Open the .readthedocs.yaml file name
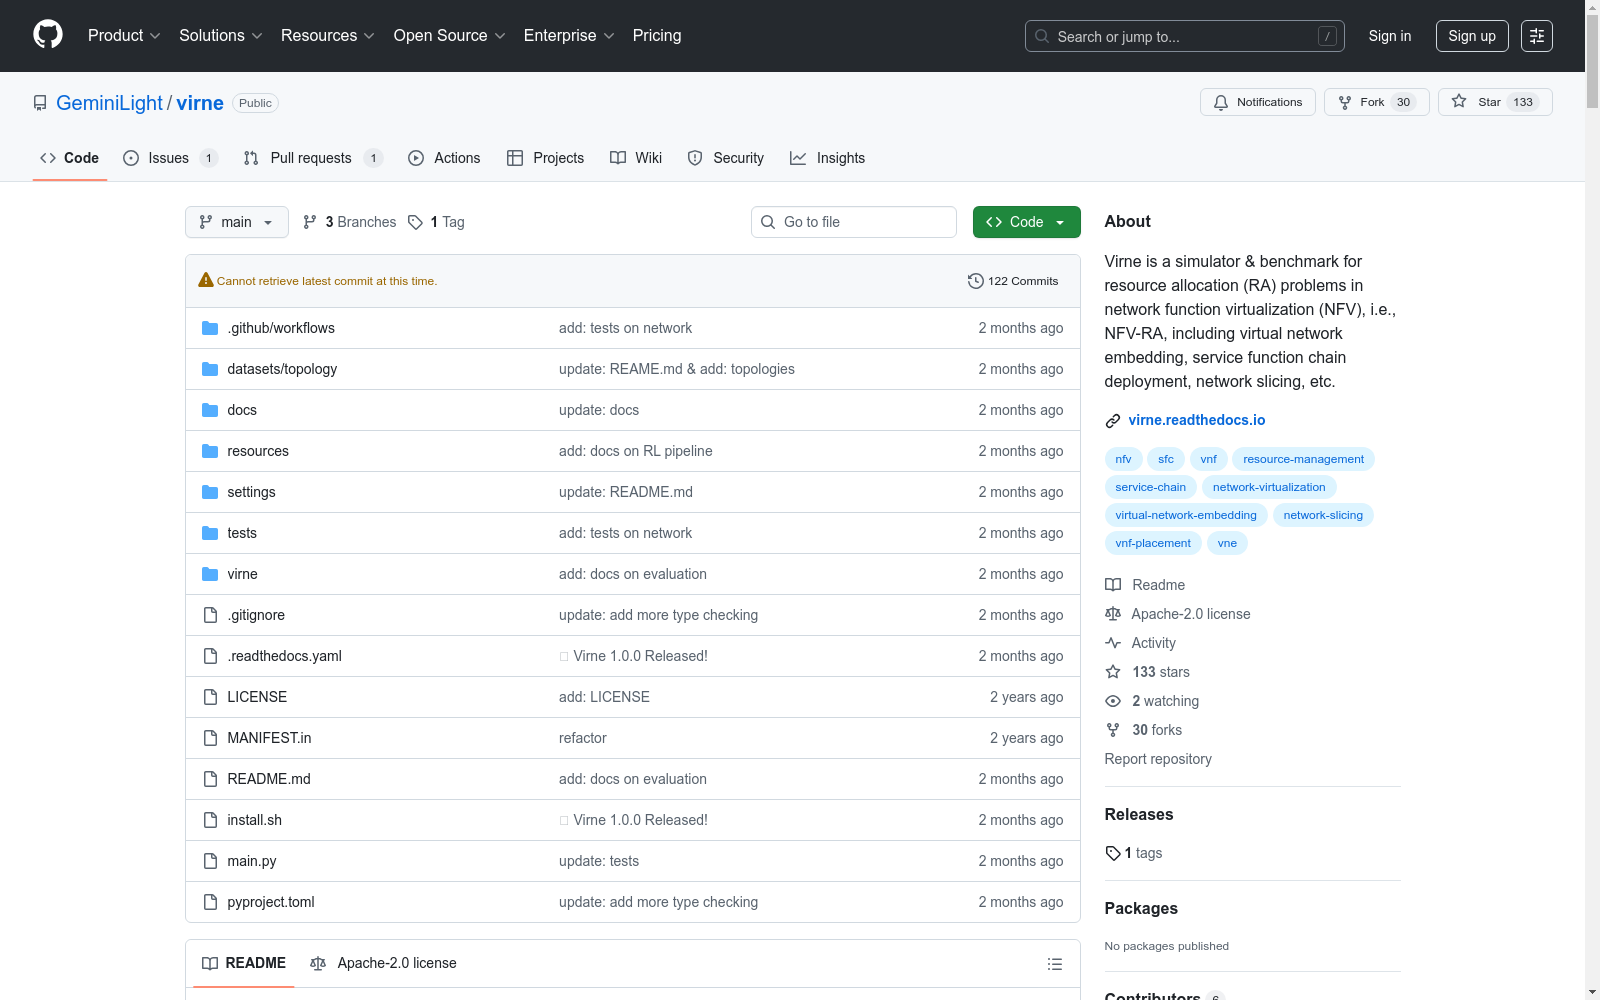This screenshot has width=1600, height=1000. pyautogui.click(x=284, y=656)
